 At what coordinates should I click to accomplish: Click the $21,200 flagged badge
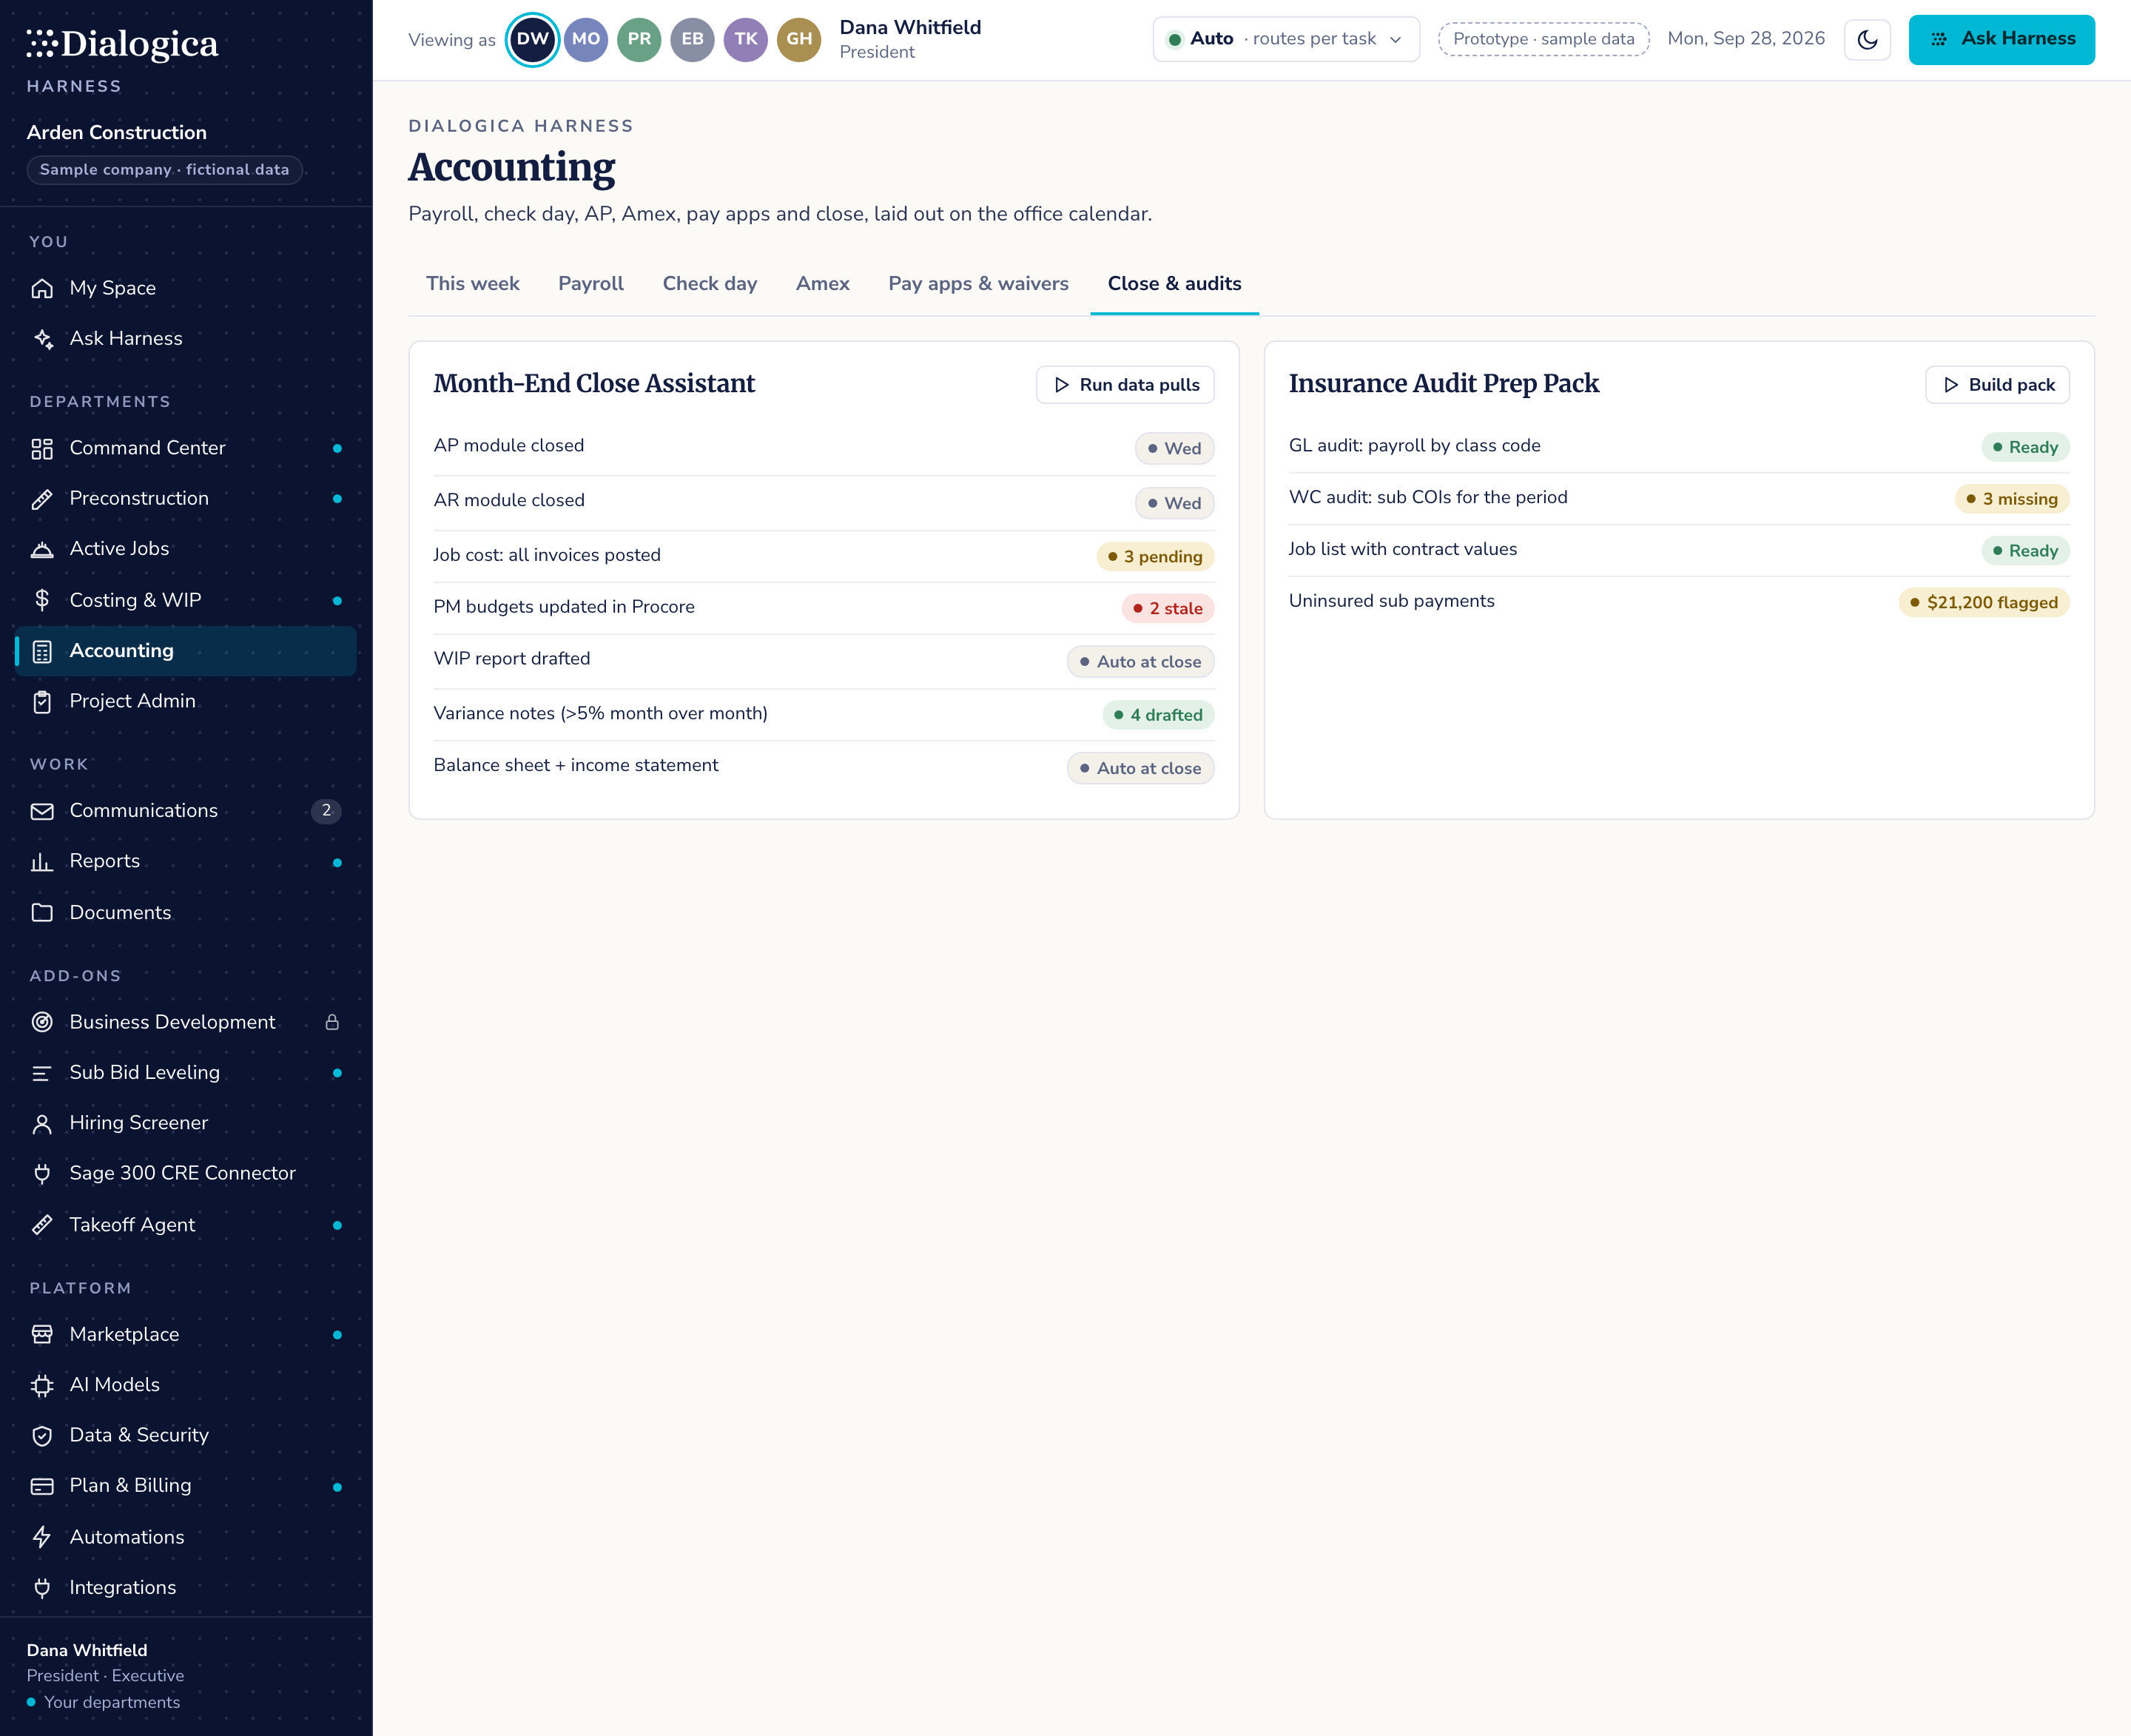[x=1984, y=603]
